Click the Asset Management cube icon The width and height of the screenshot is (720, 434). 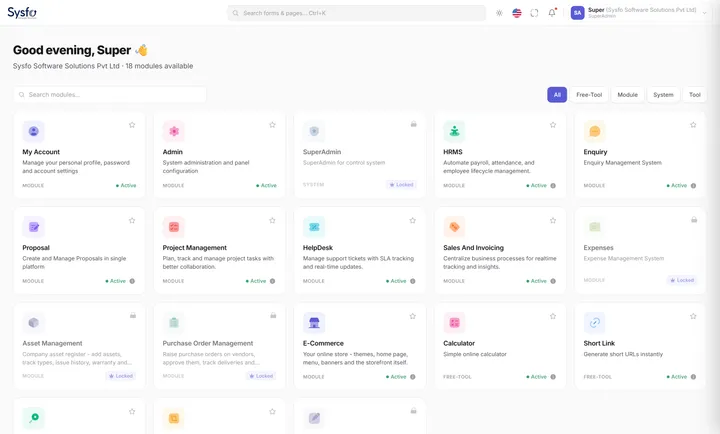click(34, 323)
